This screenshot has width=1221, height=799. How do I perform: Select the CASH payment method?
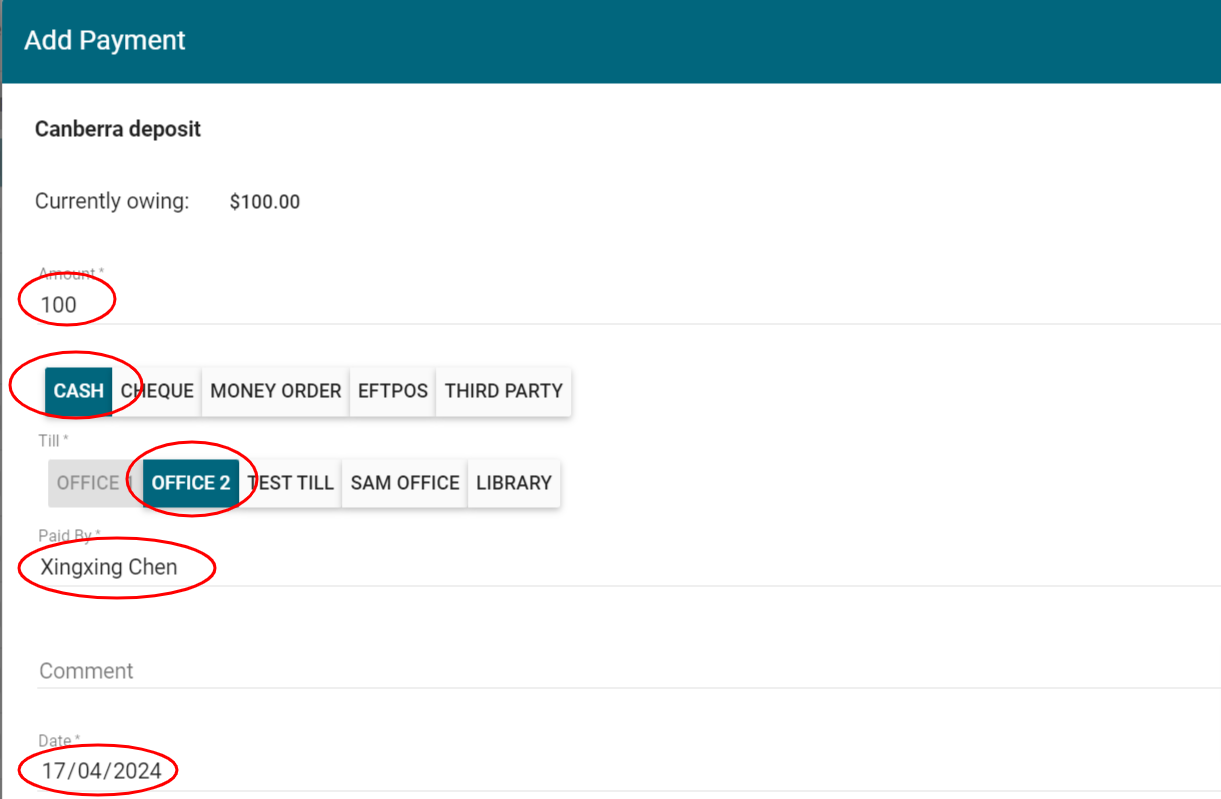tap(77, 391)
